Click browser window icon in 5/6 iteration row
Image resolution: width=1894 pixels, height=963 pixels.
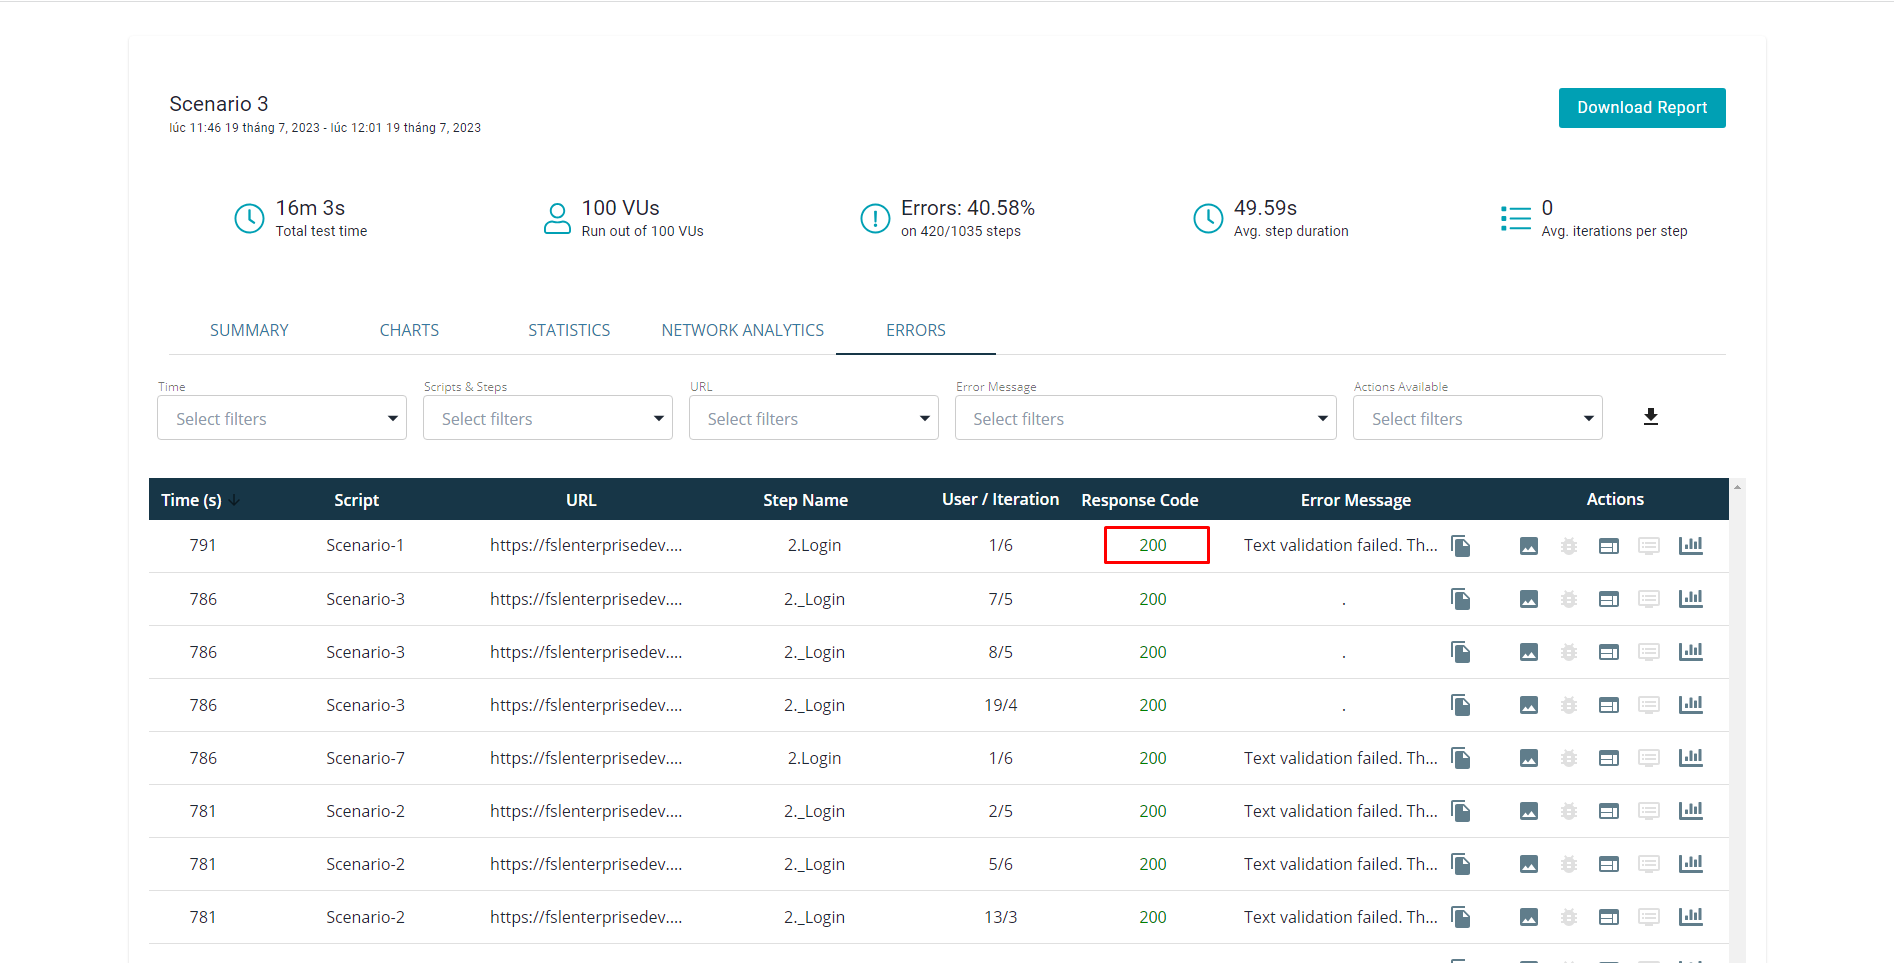pos(1608,864)
